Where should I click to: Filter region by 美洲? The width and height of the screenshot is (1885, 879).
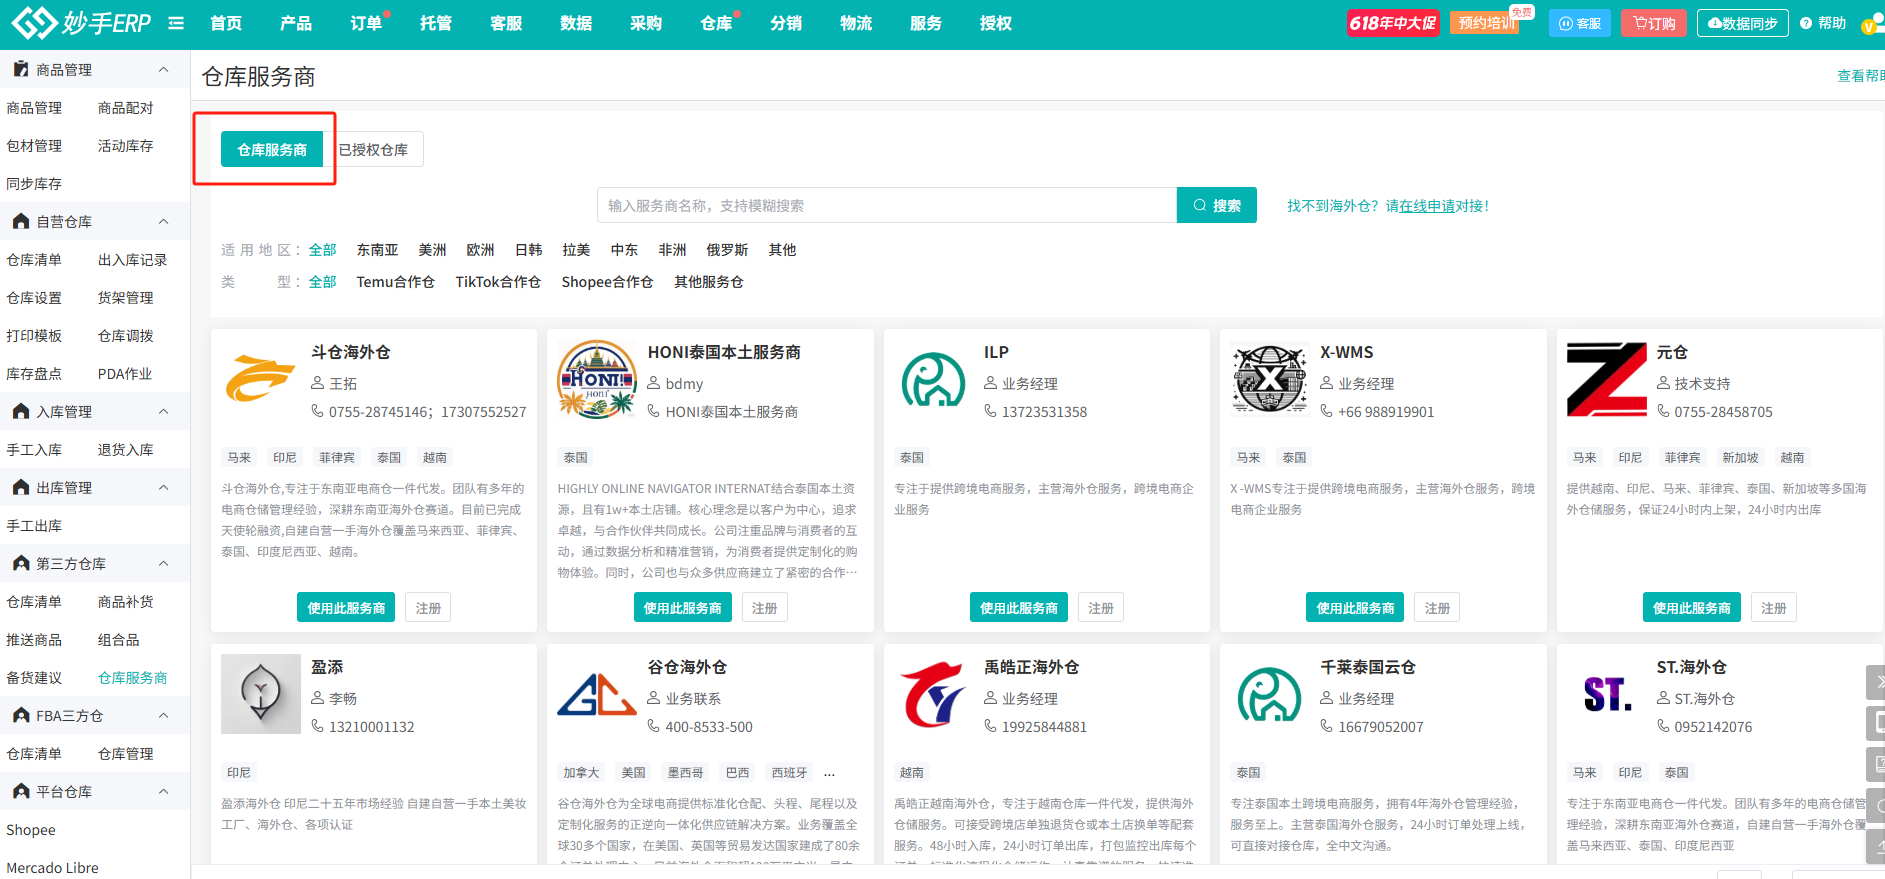coord(432,249)
